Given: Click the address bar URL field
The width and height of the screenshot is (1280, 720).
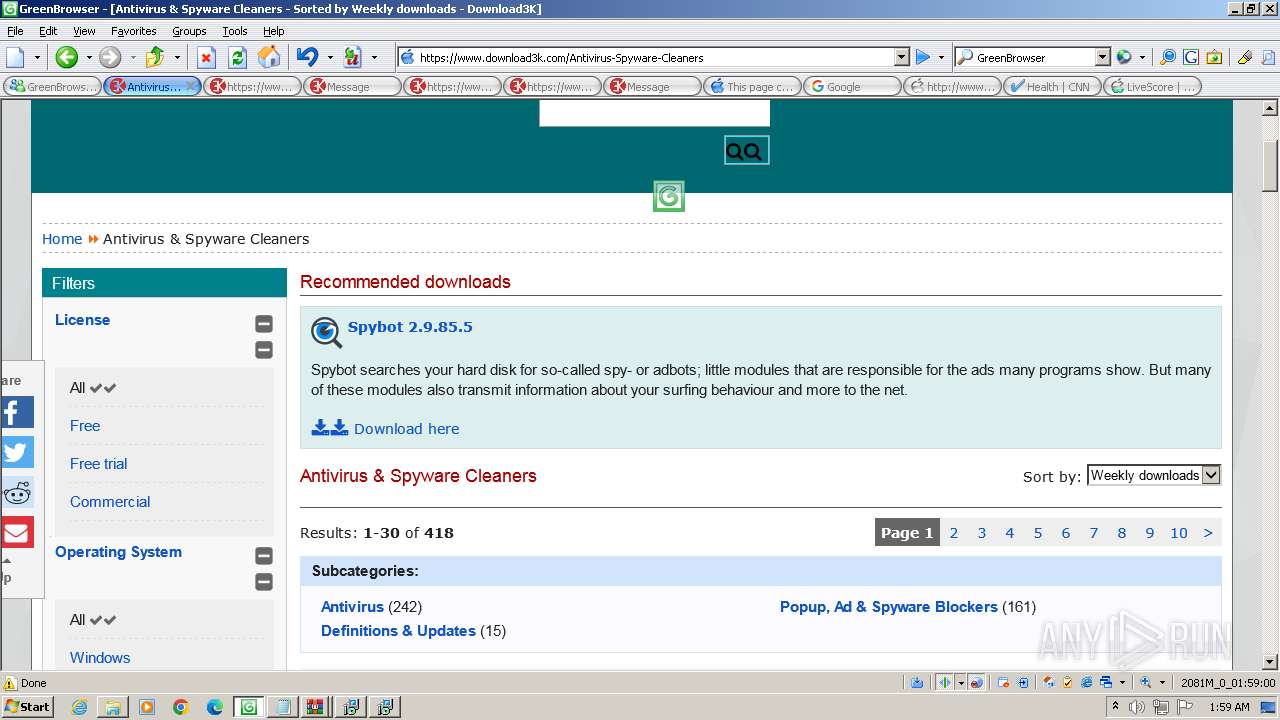Looking at the screenshot, I should [655, 58].
